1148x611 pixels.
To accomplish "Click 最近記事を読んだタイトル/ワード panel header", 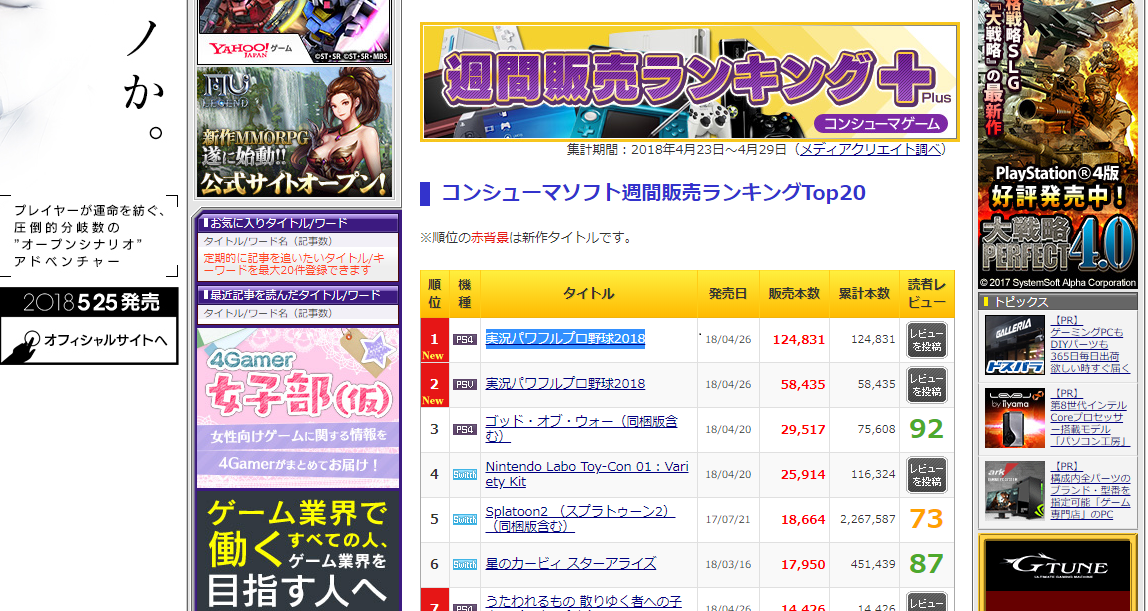I will pos(298,295).
